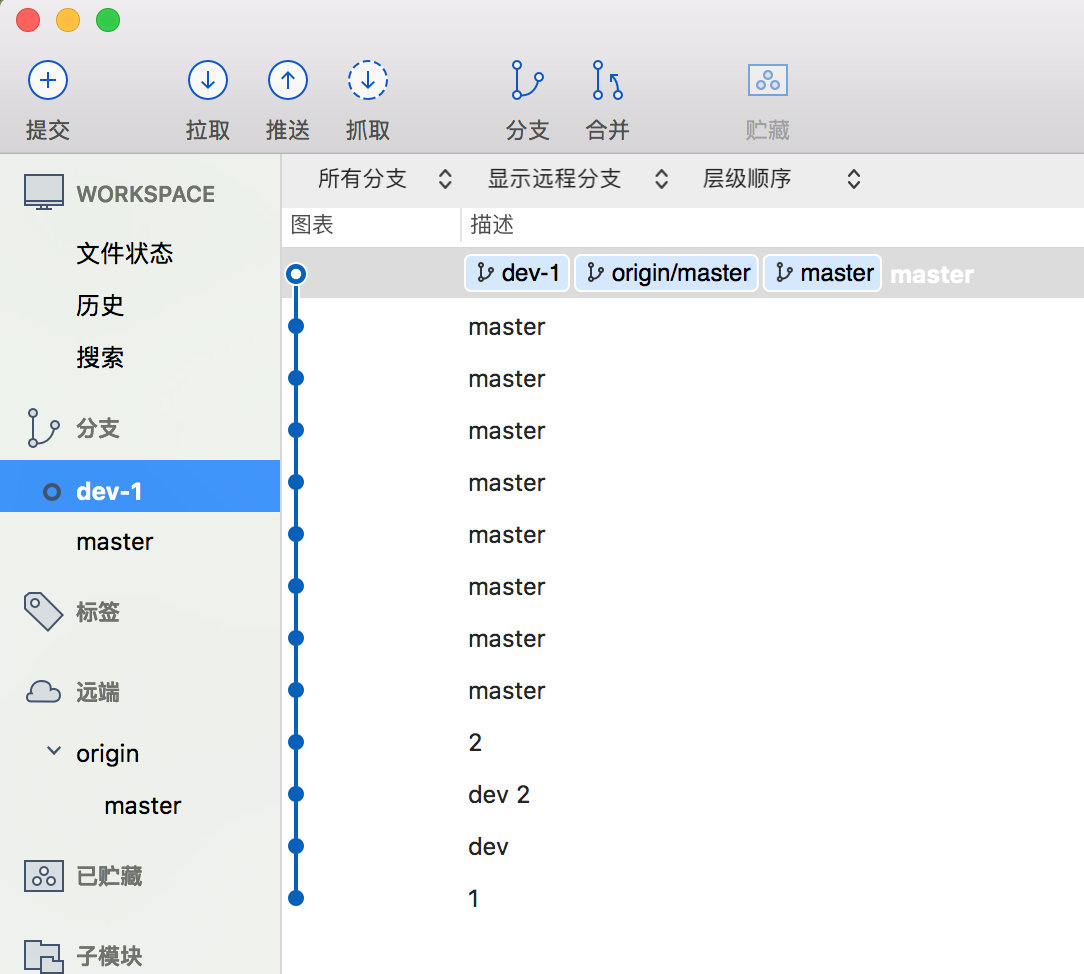Click the 分支 (Branch) toolbar icon
1084x974 pixels.
pos(527,81)
